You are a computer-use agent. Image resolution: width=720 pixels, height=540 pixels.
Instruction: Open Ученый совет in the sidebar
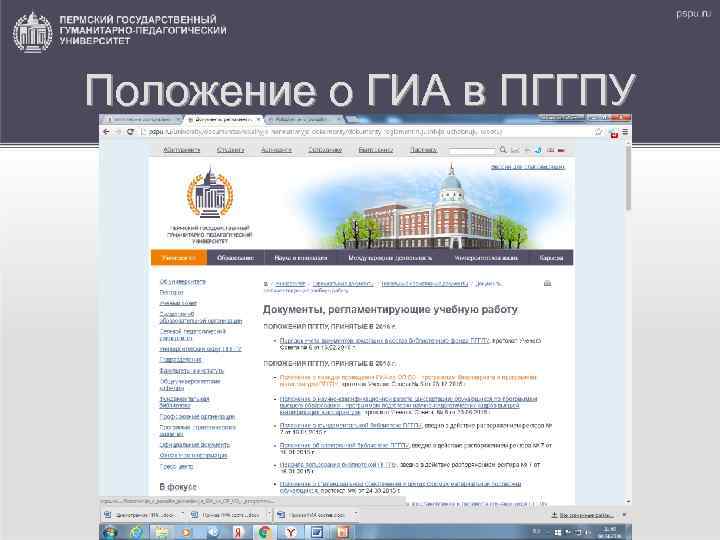pos(178,303)
